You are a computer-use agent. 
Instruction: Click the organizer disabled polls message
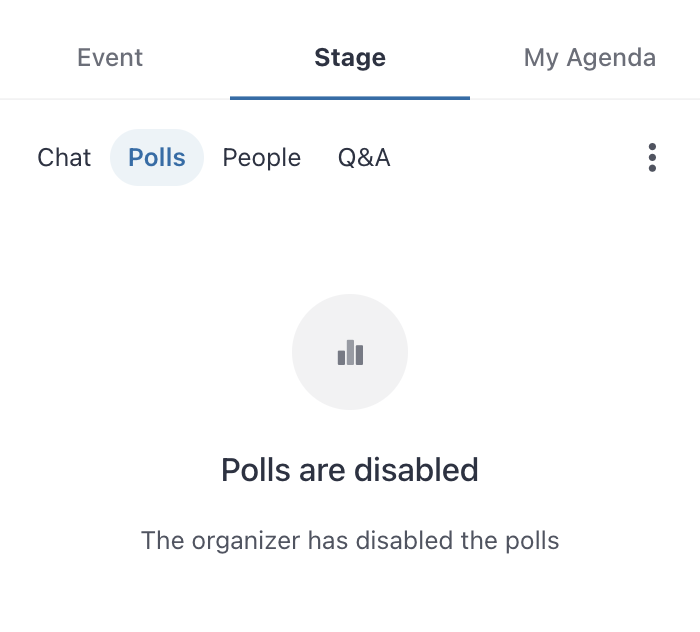point(350,541)
